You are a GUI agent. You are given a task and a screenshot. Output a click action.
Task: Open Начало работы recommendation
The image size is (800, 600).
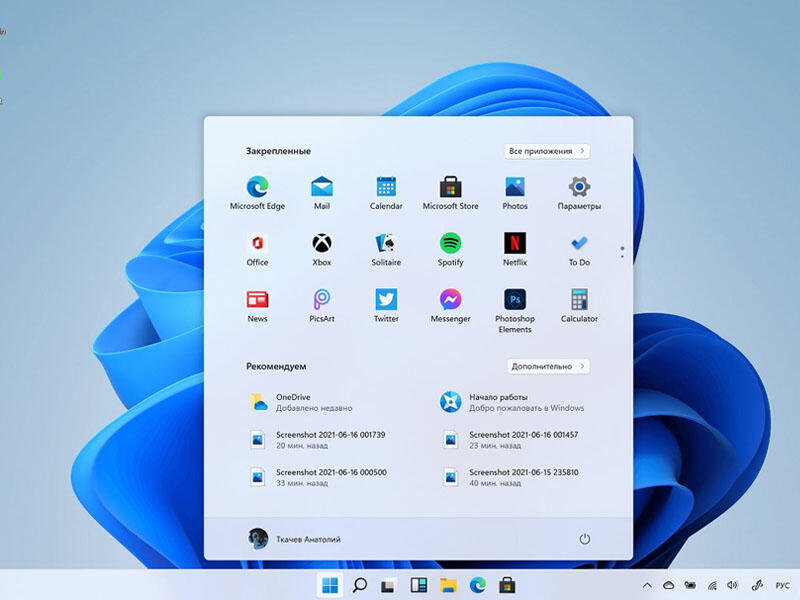pos(512,402)
